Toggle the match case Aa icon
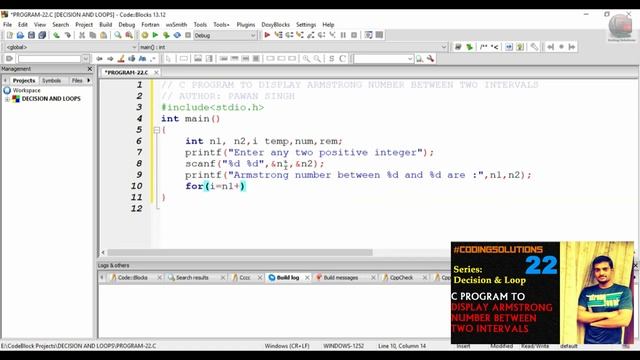The image size is (640, 360). (x=142, y=59)
